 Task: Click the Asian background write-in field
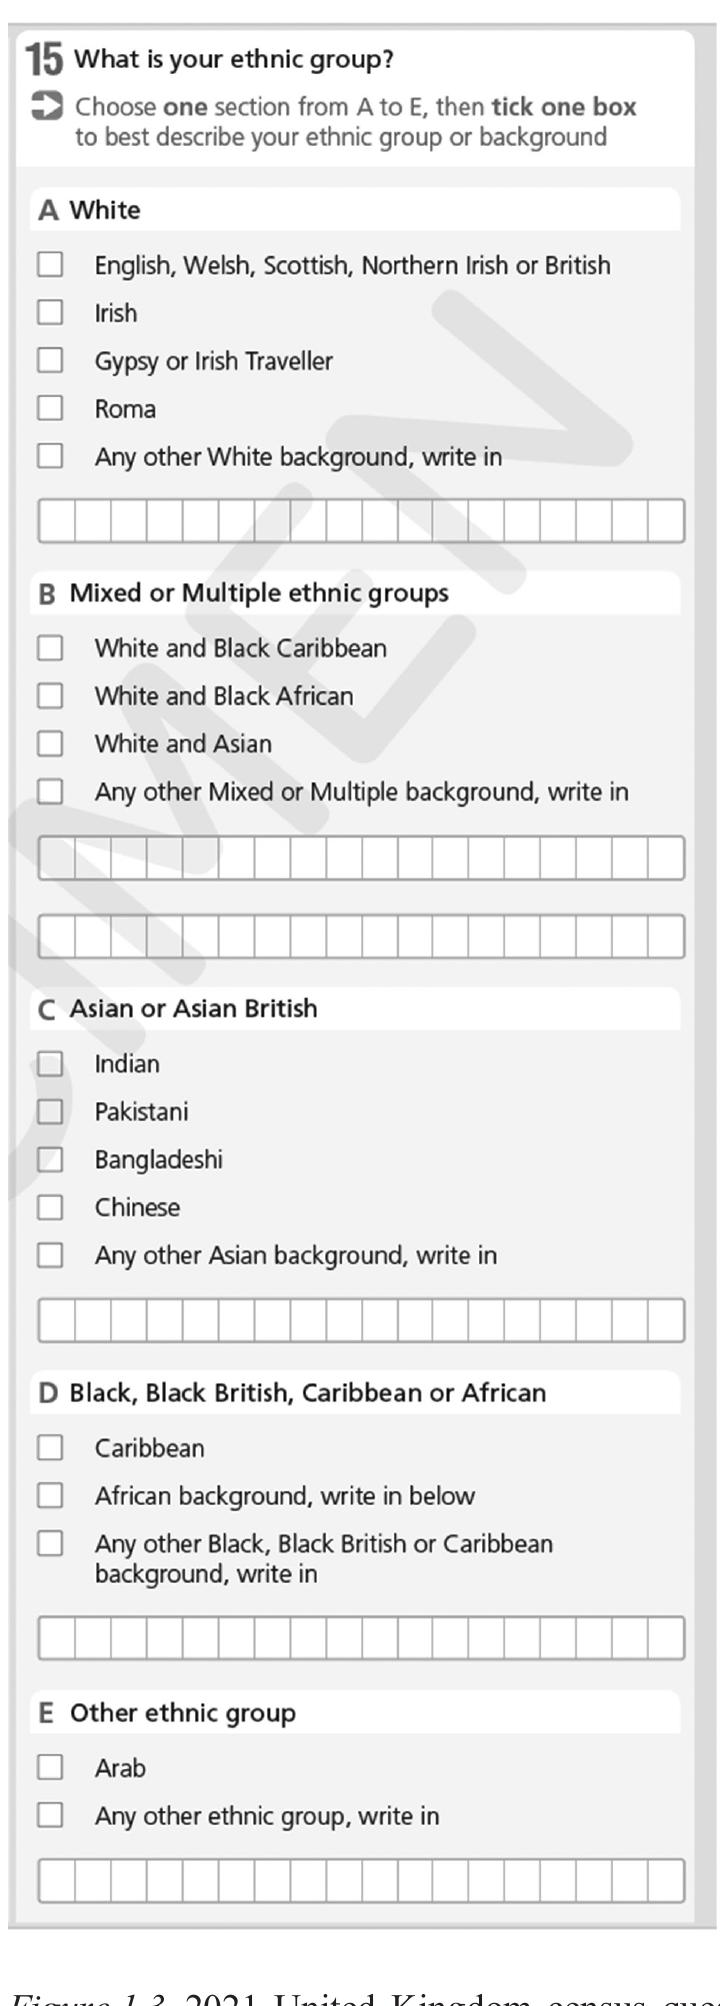360,1320
